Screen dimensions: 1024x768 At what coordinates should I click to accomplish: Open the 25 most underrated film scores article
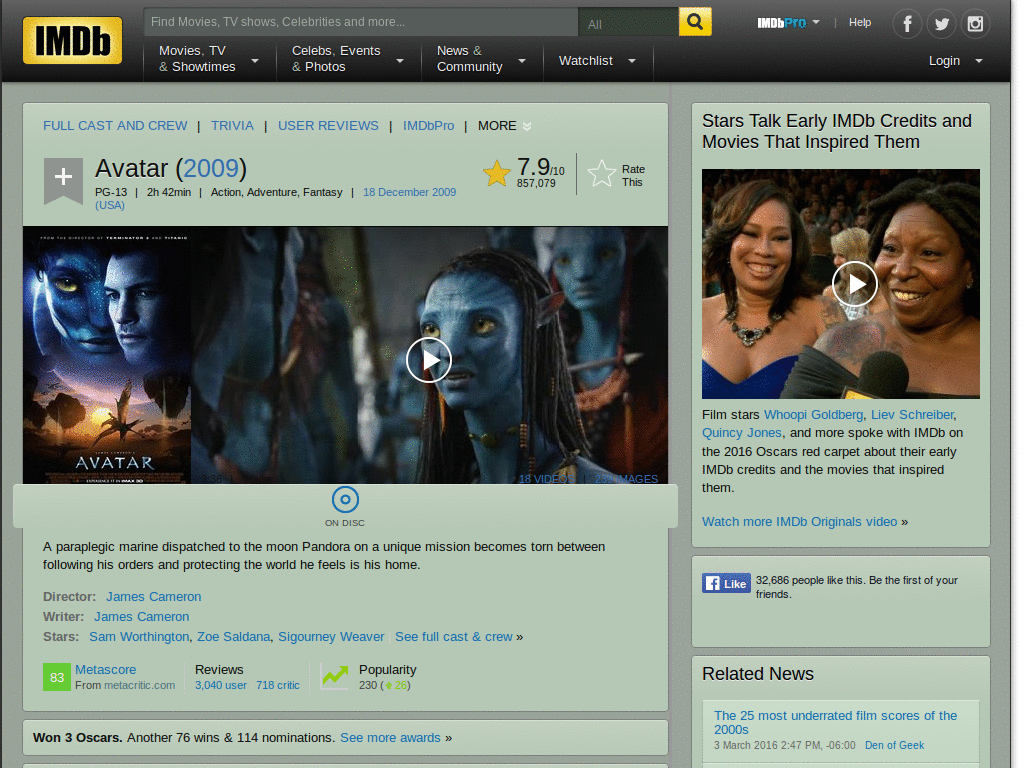tap(835, 722)
